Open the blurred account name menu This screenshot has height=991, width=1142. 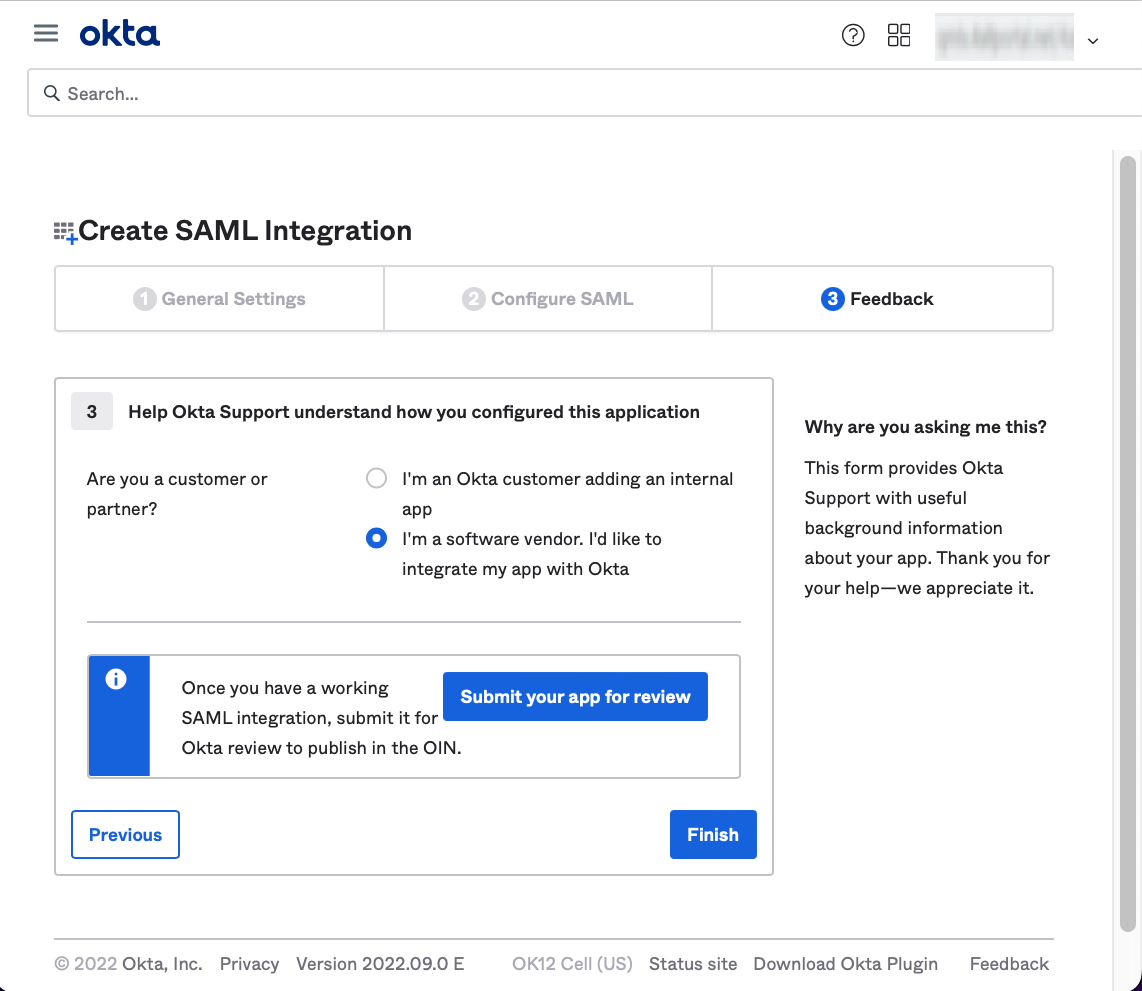click(x=1004, y=36)
